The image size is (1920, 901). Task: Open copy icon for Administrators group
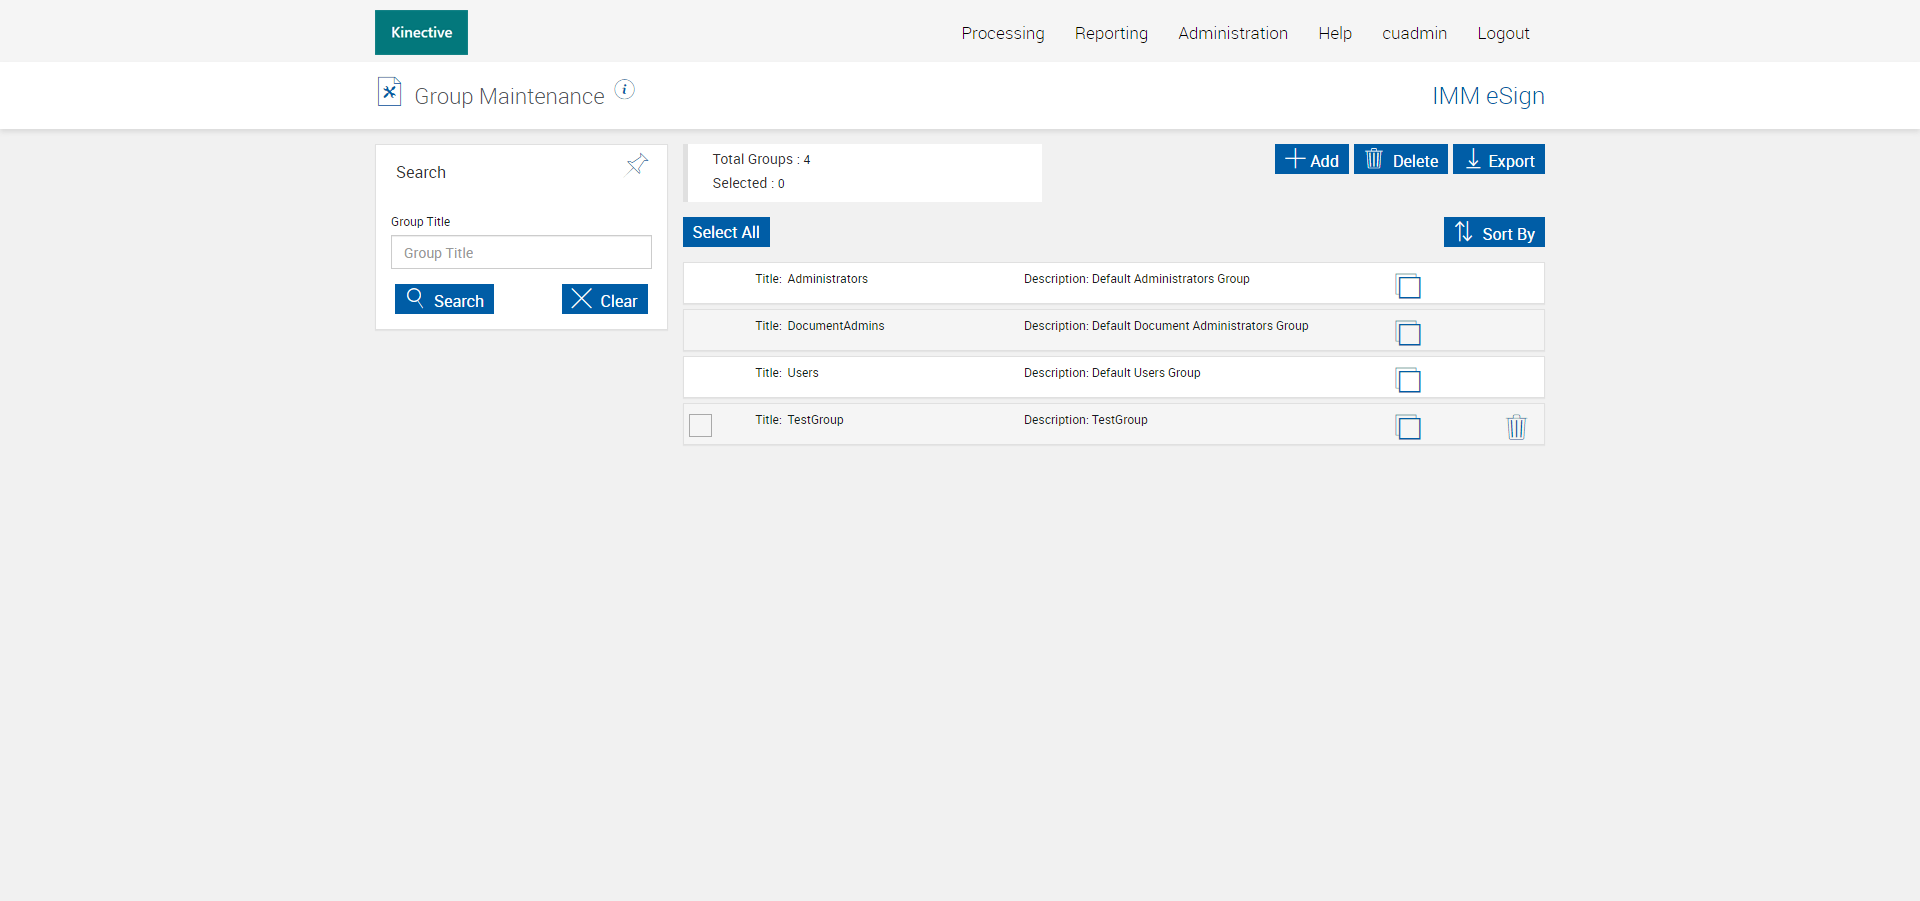click(x=1408, y=286)
